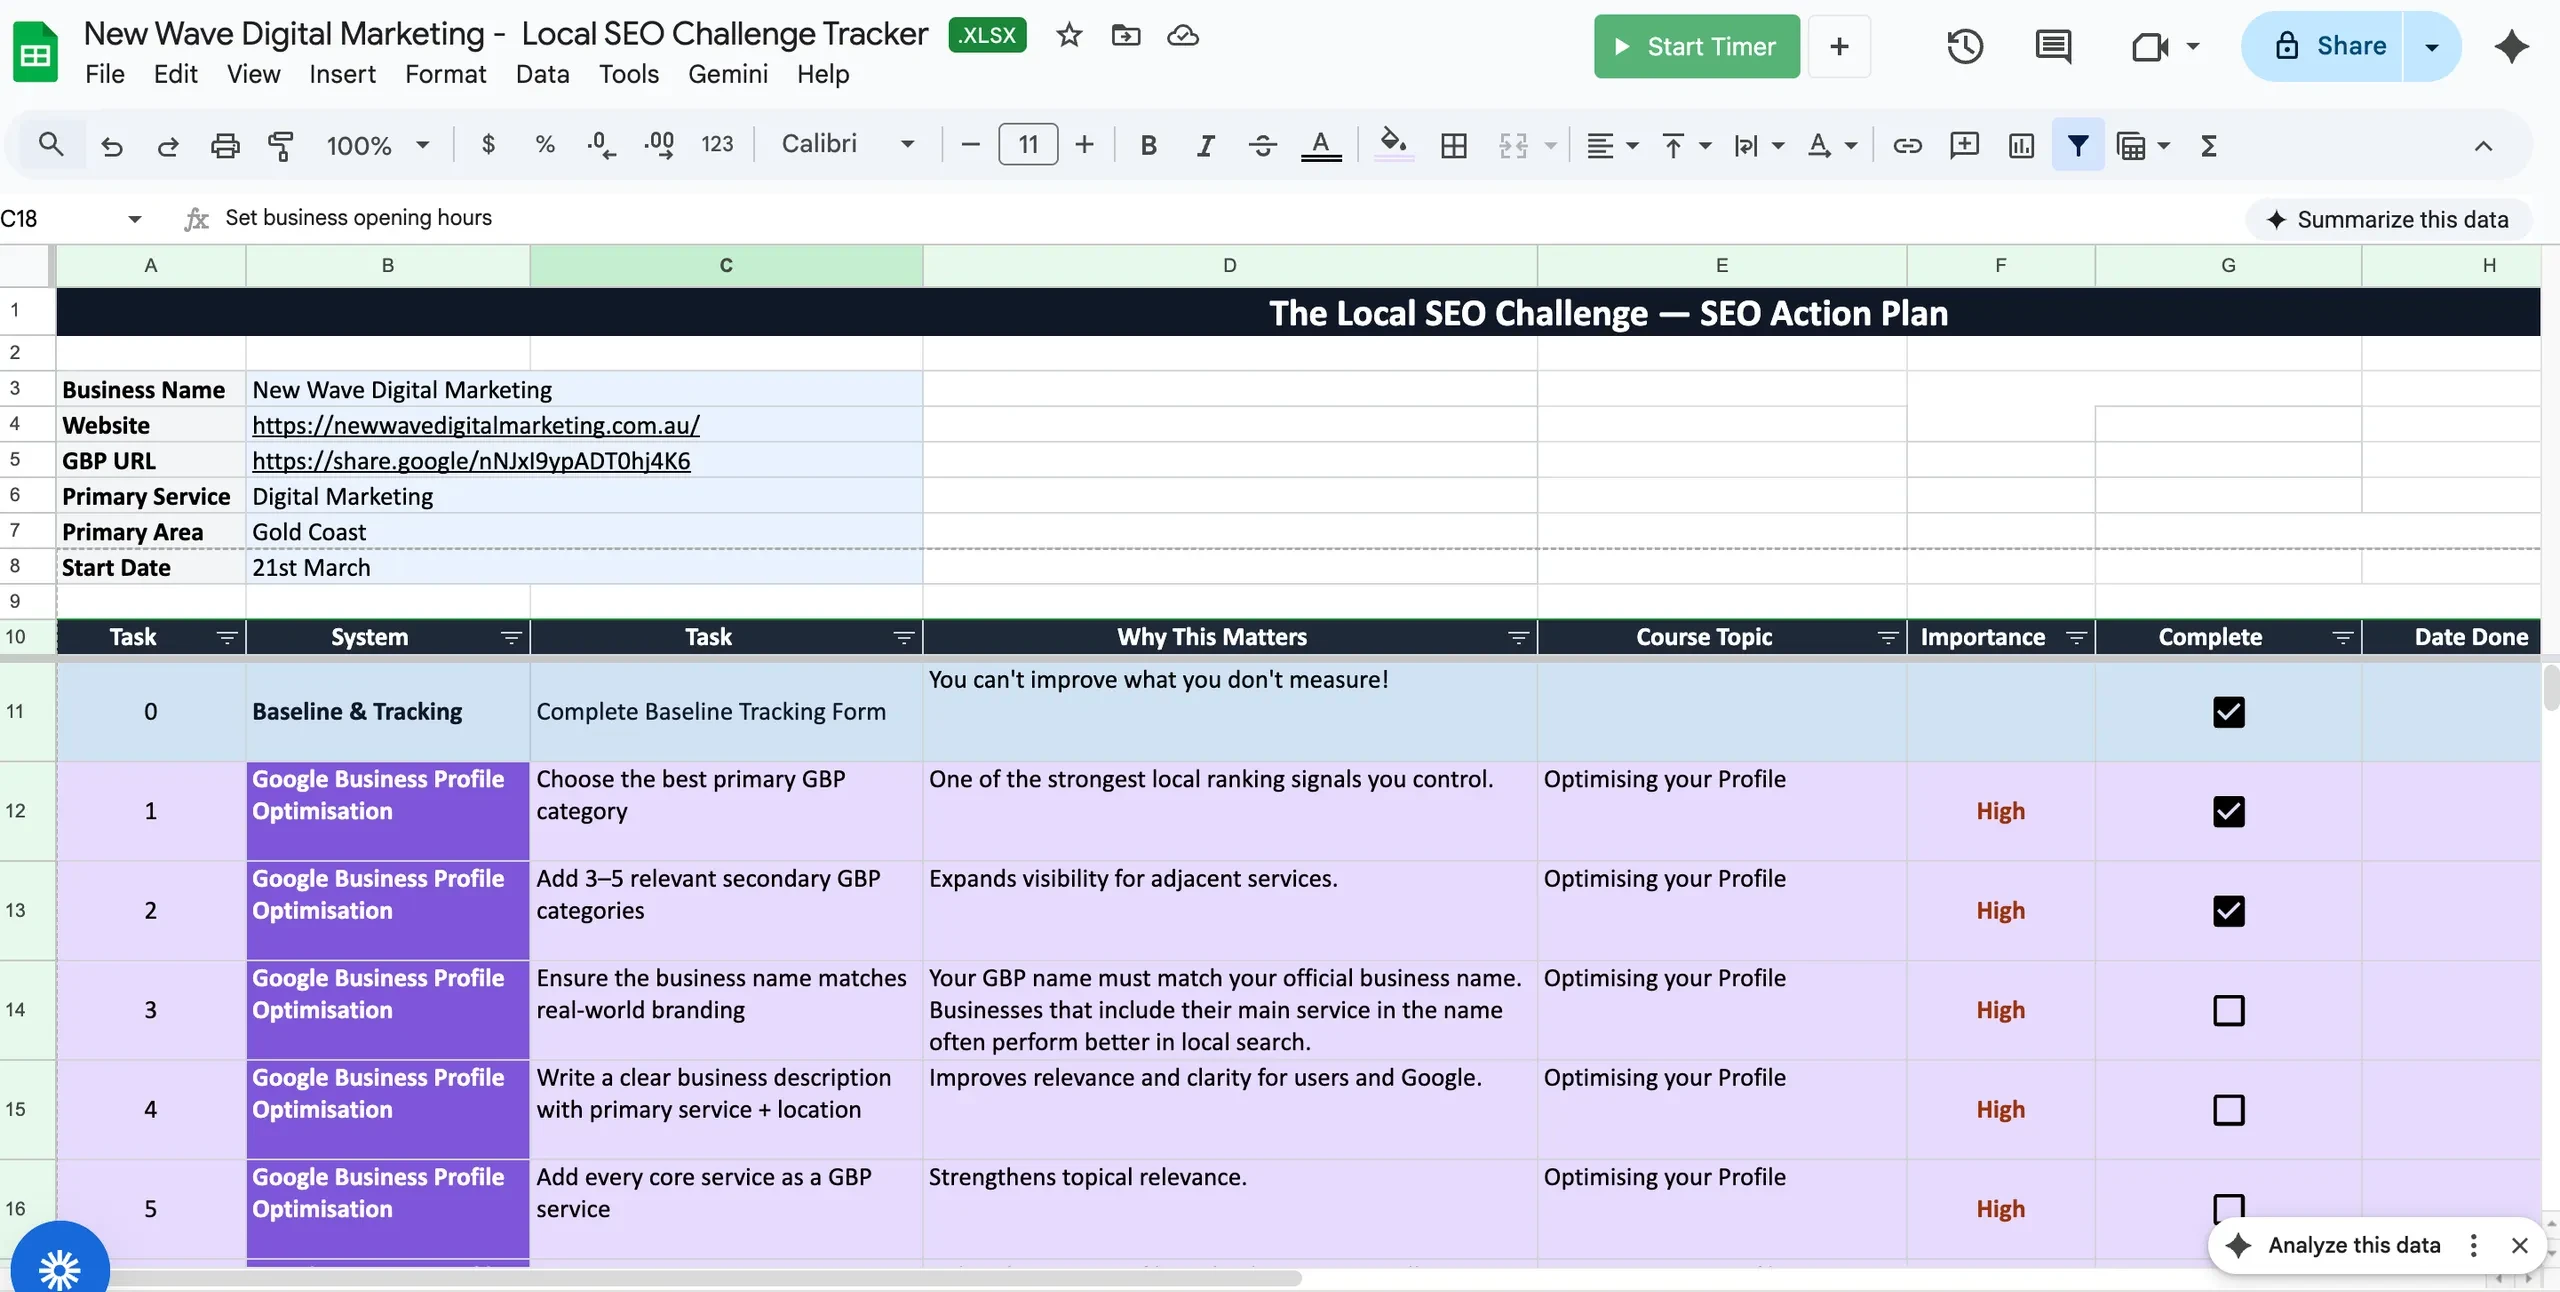Open the Data menu
Viewport: 2560px width, 1292px height.
point(542,74)
